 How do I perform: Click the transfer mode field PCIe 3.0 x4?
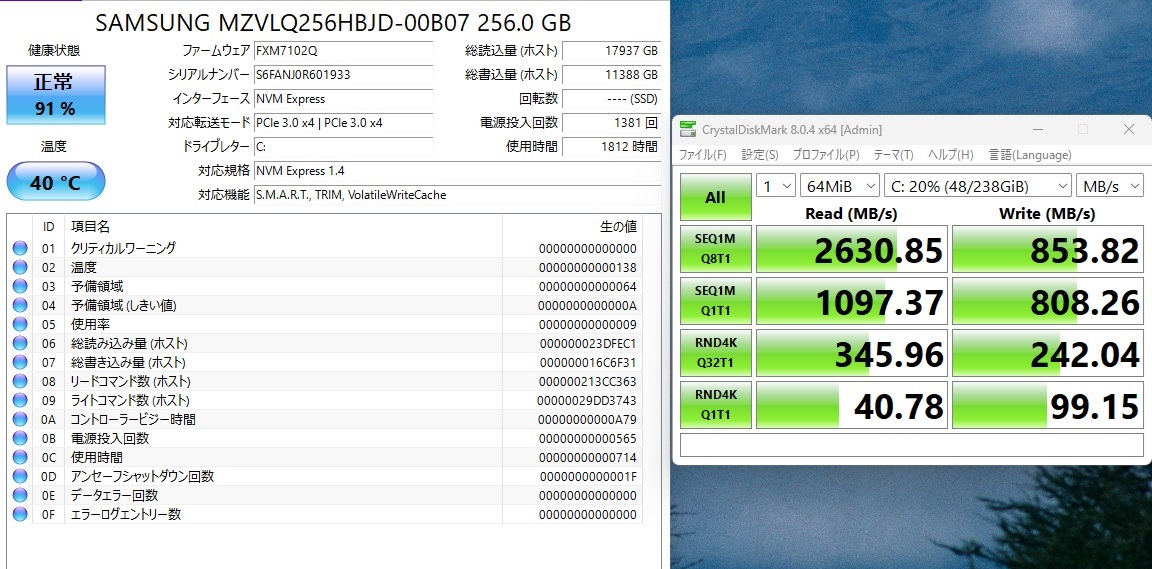click(343, 123)
